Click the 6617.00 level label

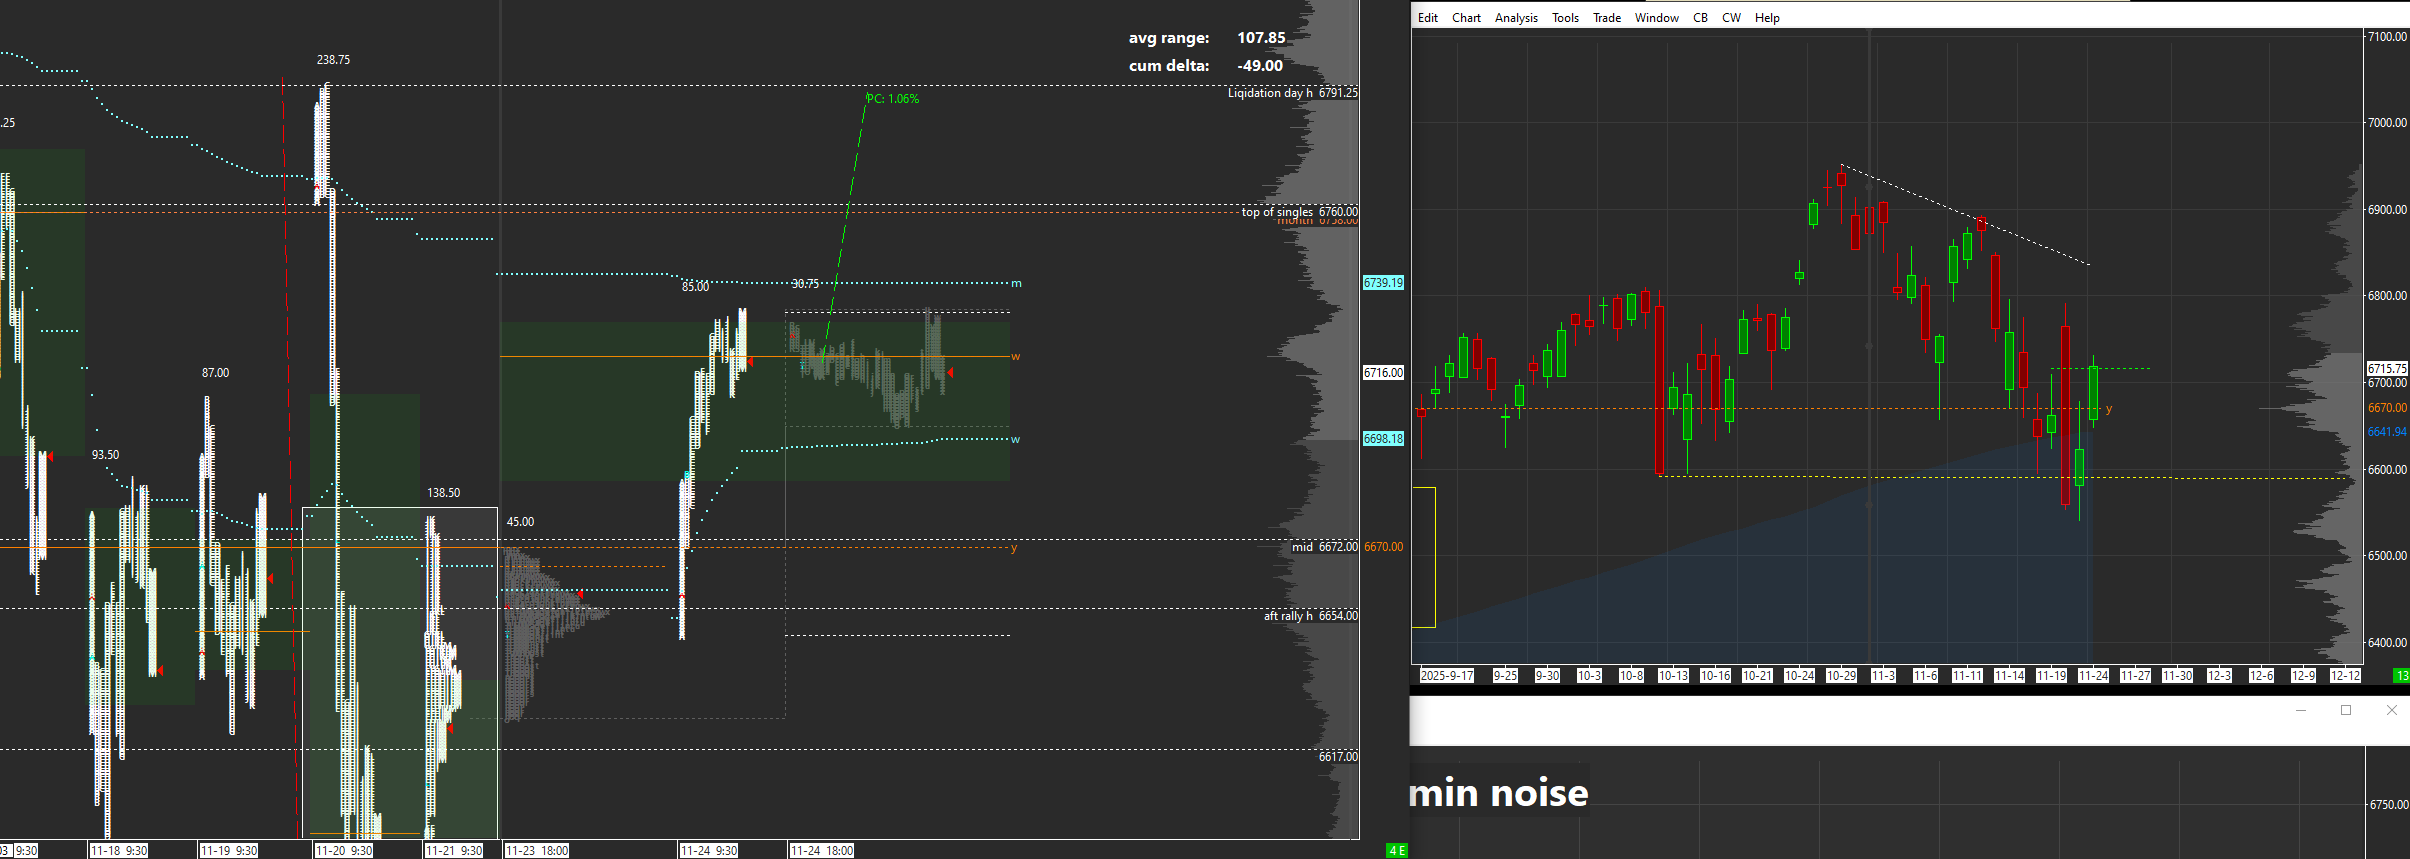(1338, 757)
